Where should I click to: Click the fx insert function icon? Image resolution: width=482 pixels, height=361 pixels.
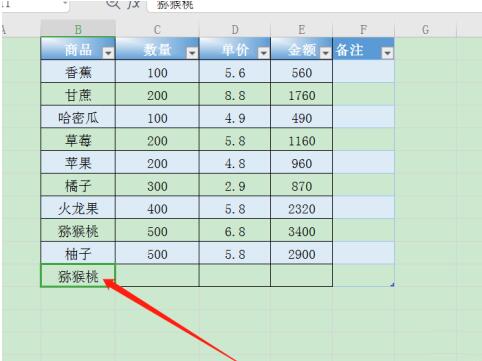click(x=133, y=4)
